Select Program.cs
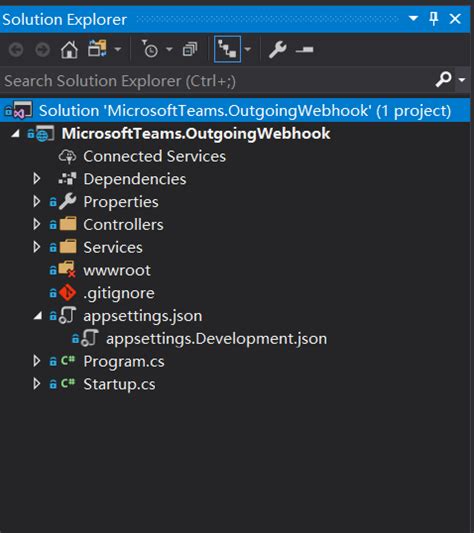 click(x=124, y=361)
